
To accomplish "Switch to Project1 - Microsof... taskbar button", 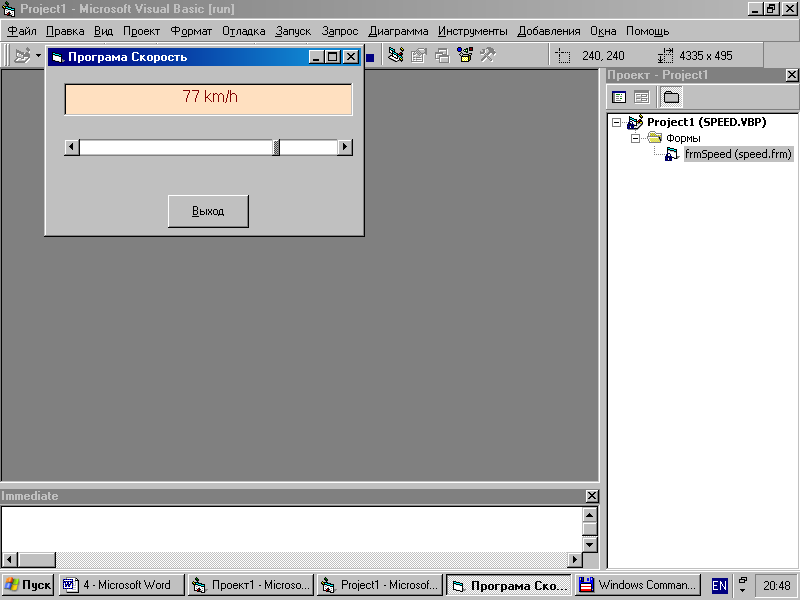I will (x=380, y=585).
